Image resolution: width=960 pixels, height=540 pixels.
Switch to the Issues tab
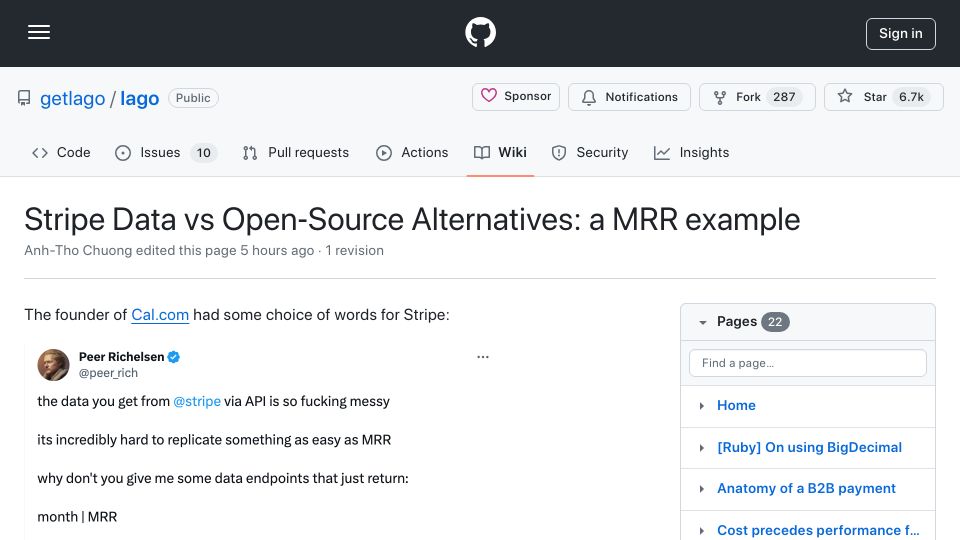165,152
